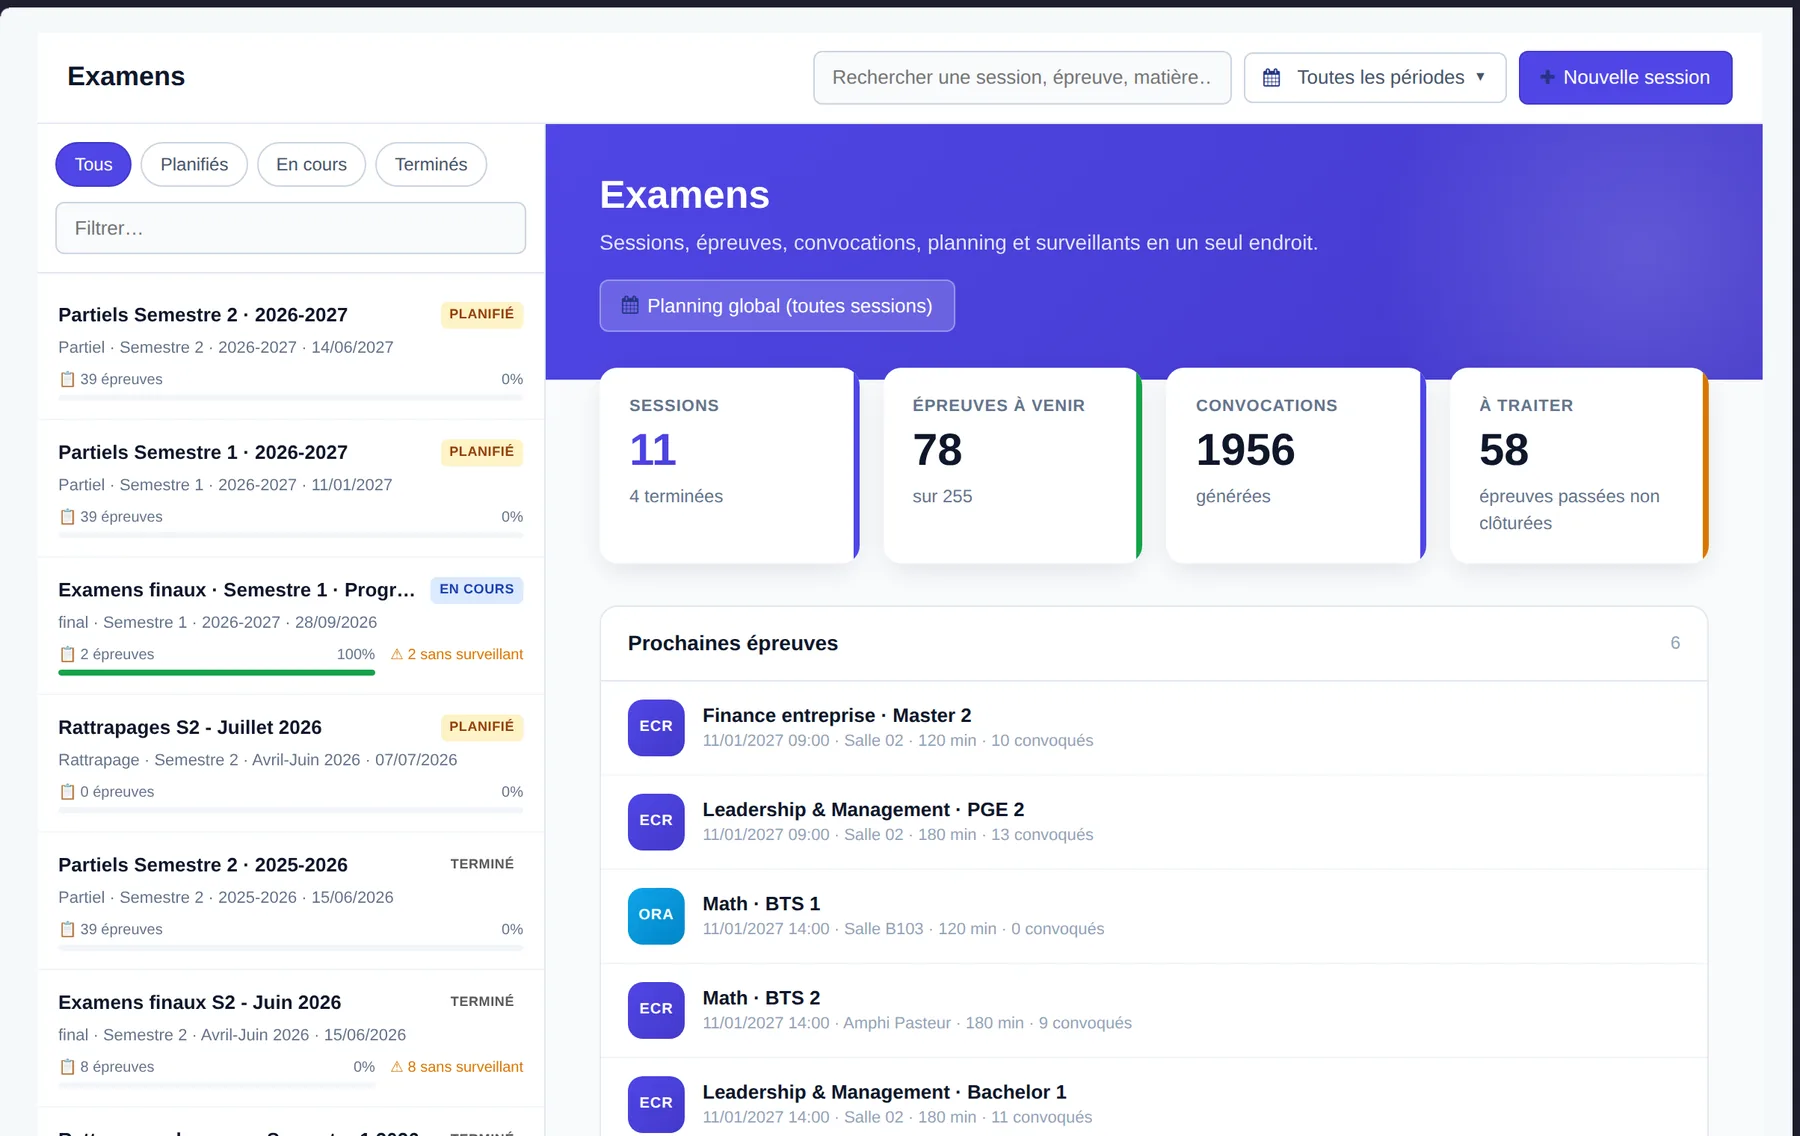
Task: Open Partiels Semestre 1 · 2026-2027 session
Action: (290, 488)
